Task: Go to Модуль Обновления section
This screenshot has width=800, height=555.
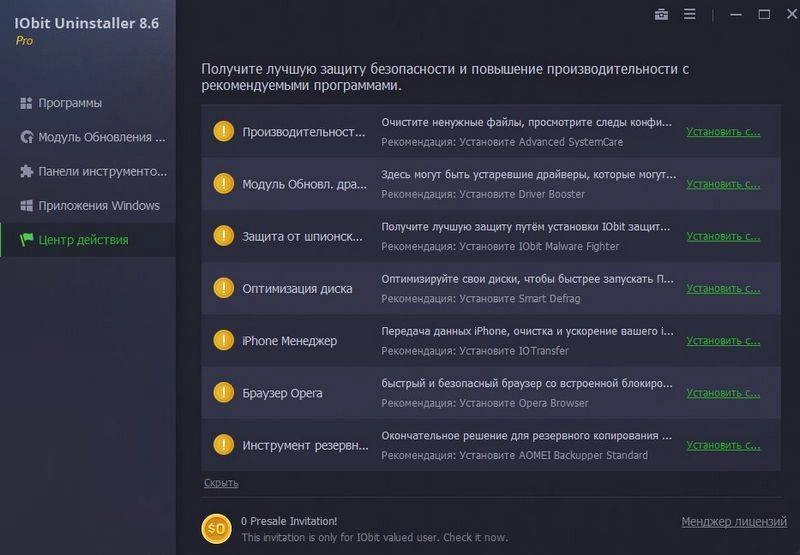Action: [88, 137]
